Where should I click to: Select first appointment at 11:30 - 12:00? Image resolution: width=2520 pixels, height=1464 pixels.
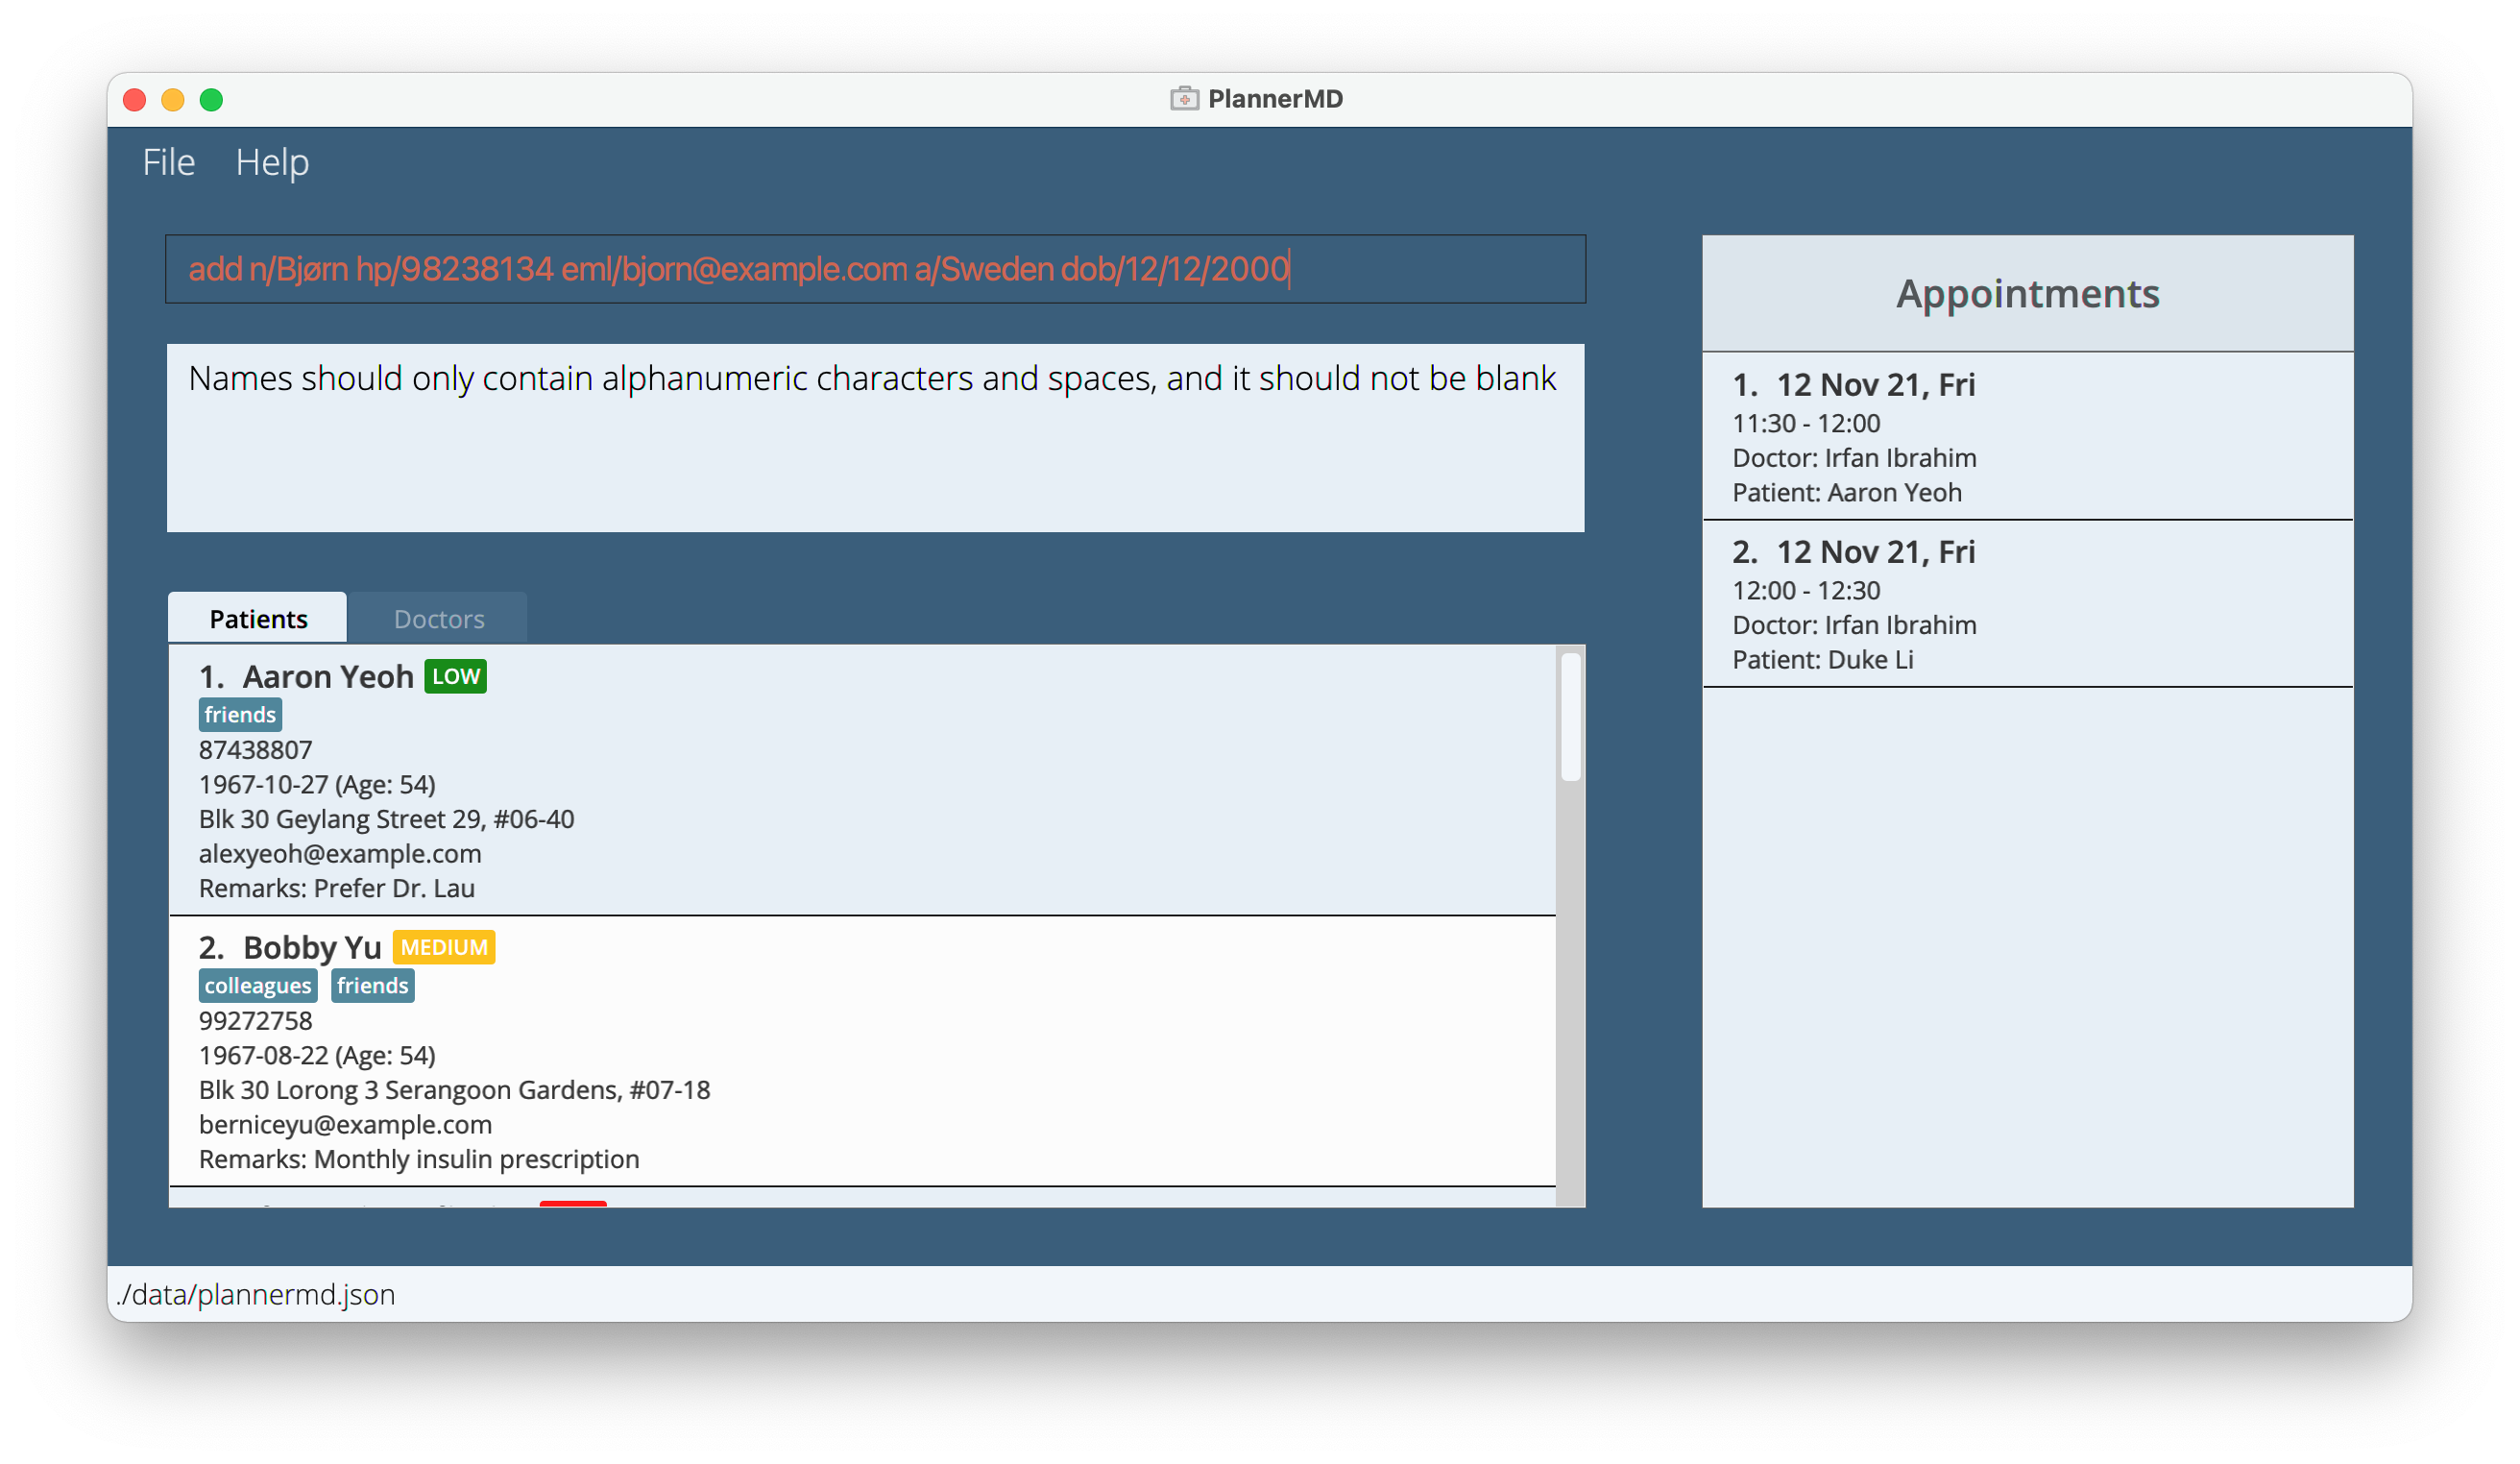[x=2027, y=437]
